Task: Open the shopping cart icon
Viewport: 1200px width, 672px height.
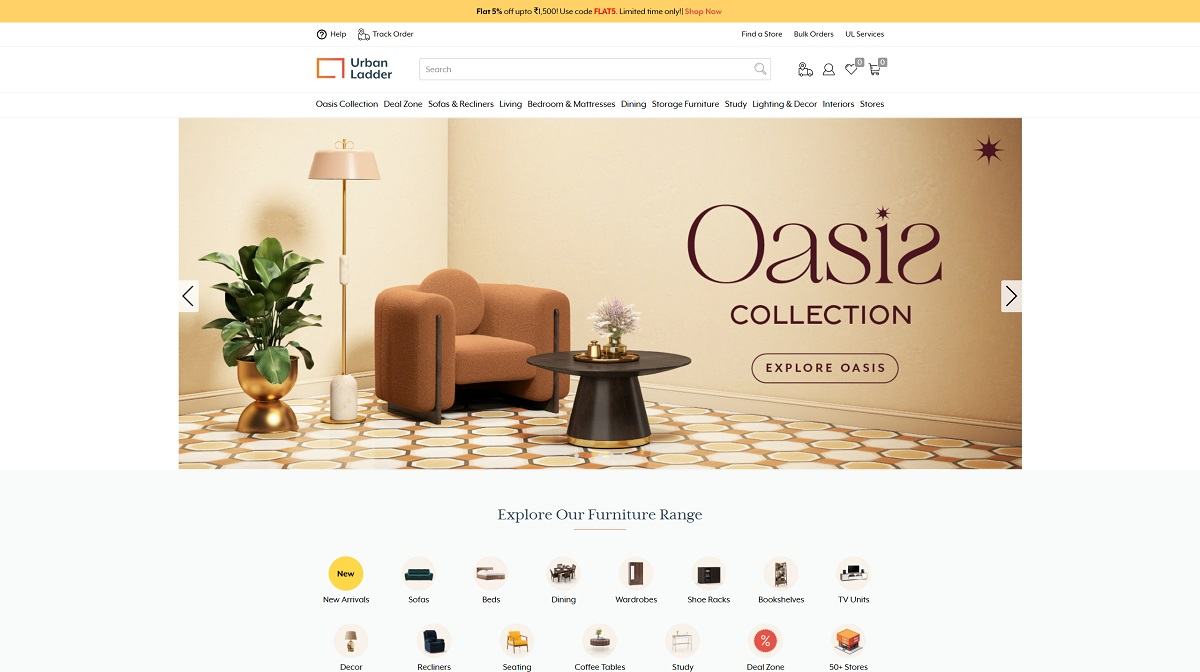Action: coord(875,69)
